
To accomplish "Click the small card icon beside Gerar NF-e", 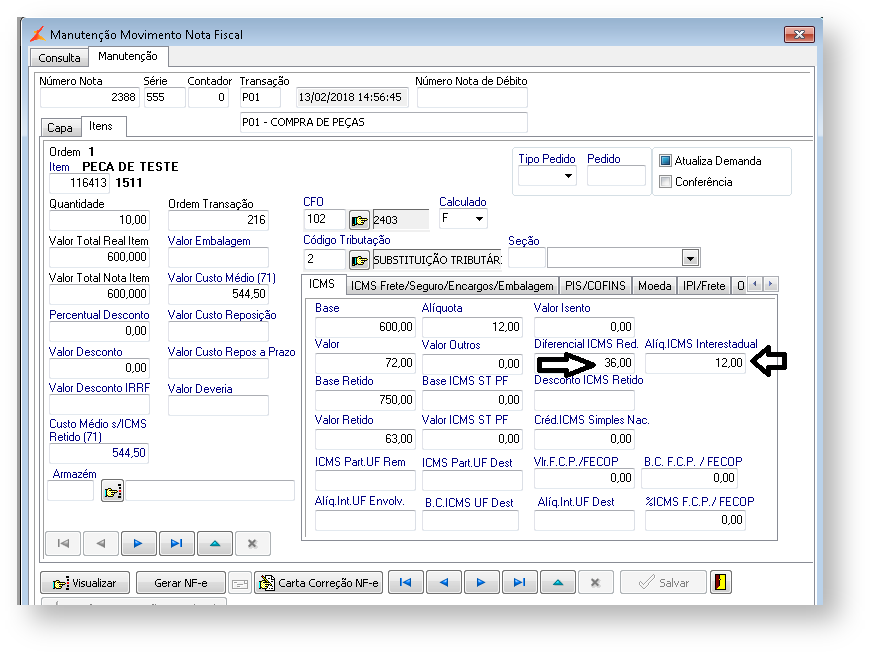I will [240, 583].
